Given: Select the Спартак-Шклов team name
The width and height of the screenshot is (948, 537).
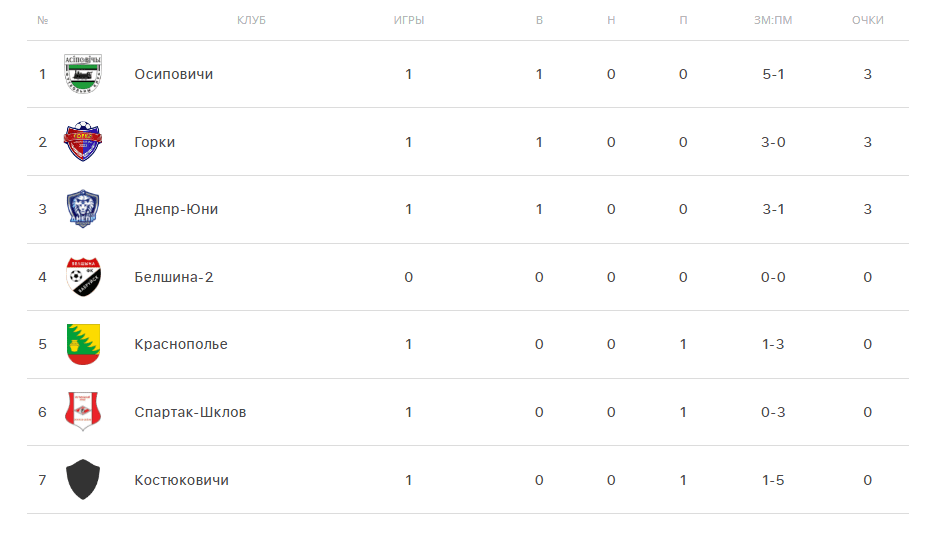Looking at the screenshot, I should coord(190,412).
